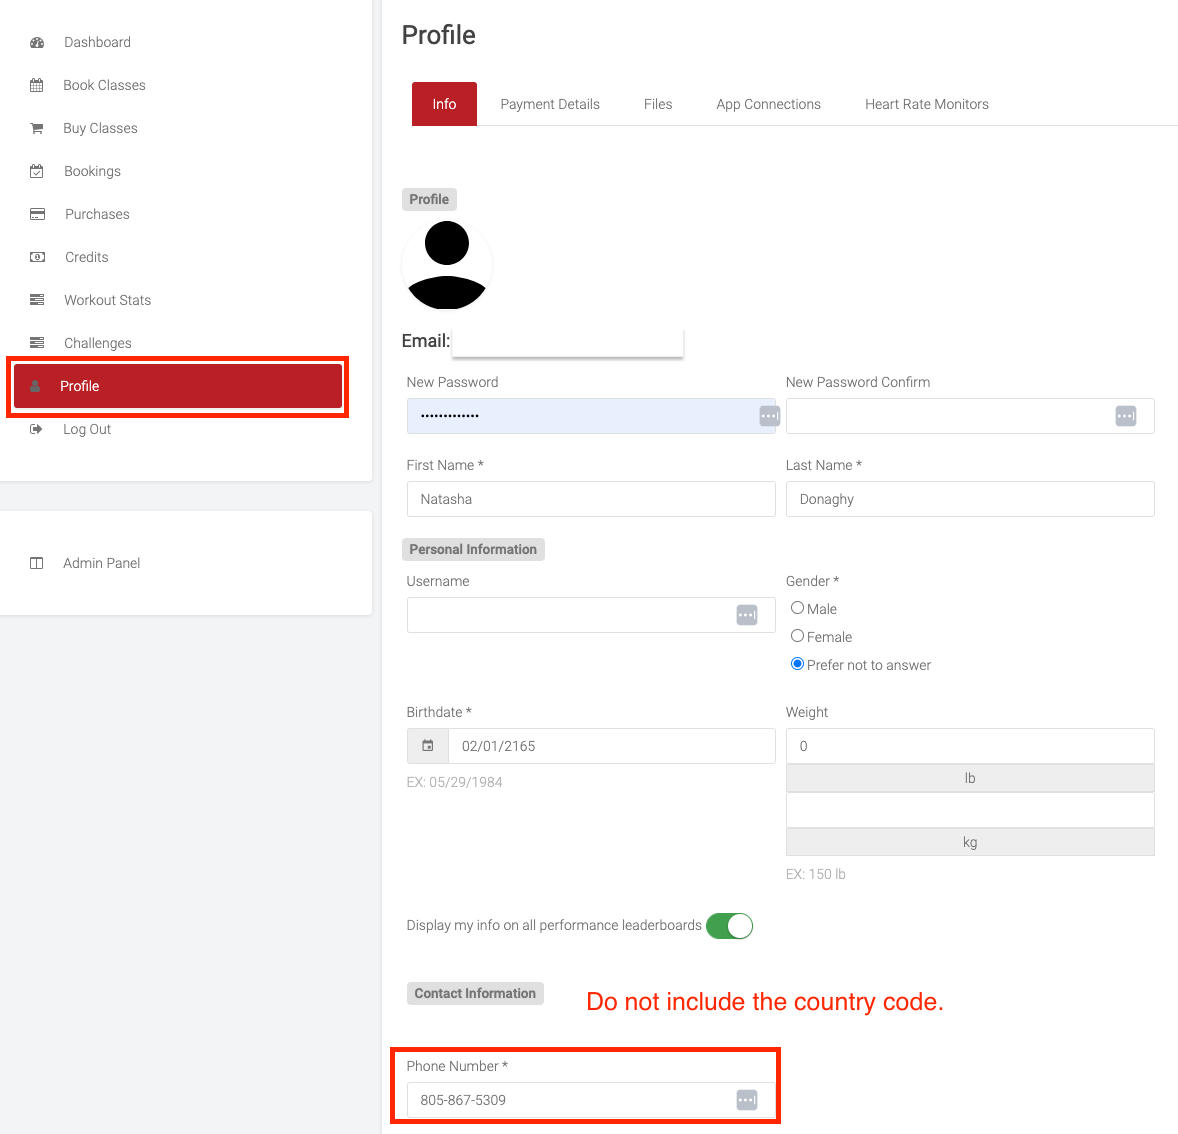Open Challenges page
This screenshot has width=1178, height=1134.
click(98, 343)
